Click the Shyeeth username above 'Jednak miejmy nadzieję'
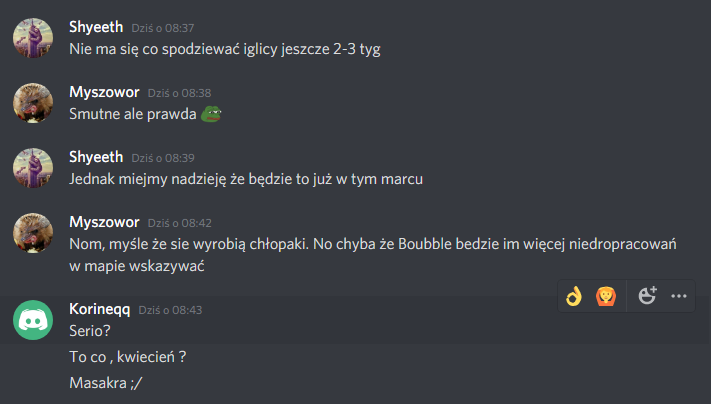711x404 pixels. coord(96,157)
